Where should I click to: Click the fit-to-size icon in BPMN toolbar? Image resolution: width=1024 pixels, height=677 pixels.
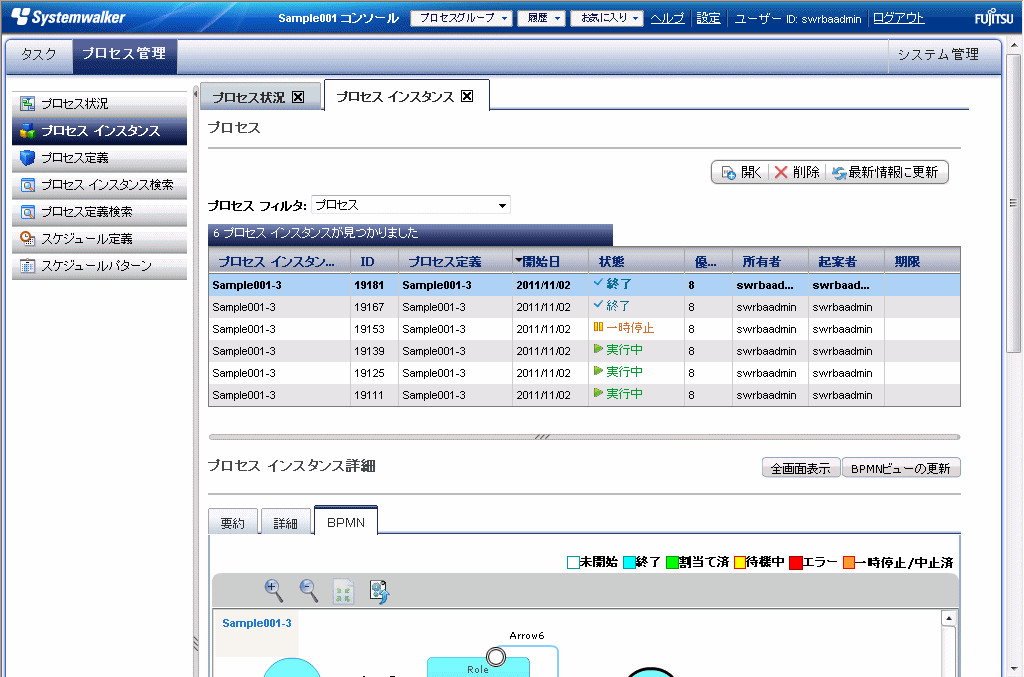343,591
